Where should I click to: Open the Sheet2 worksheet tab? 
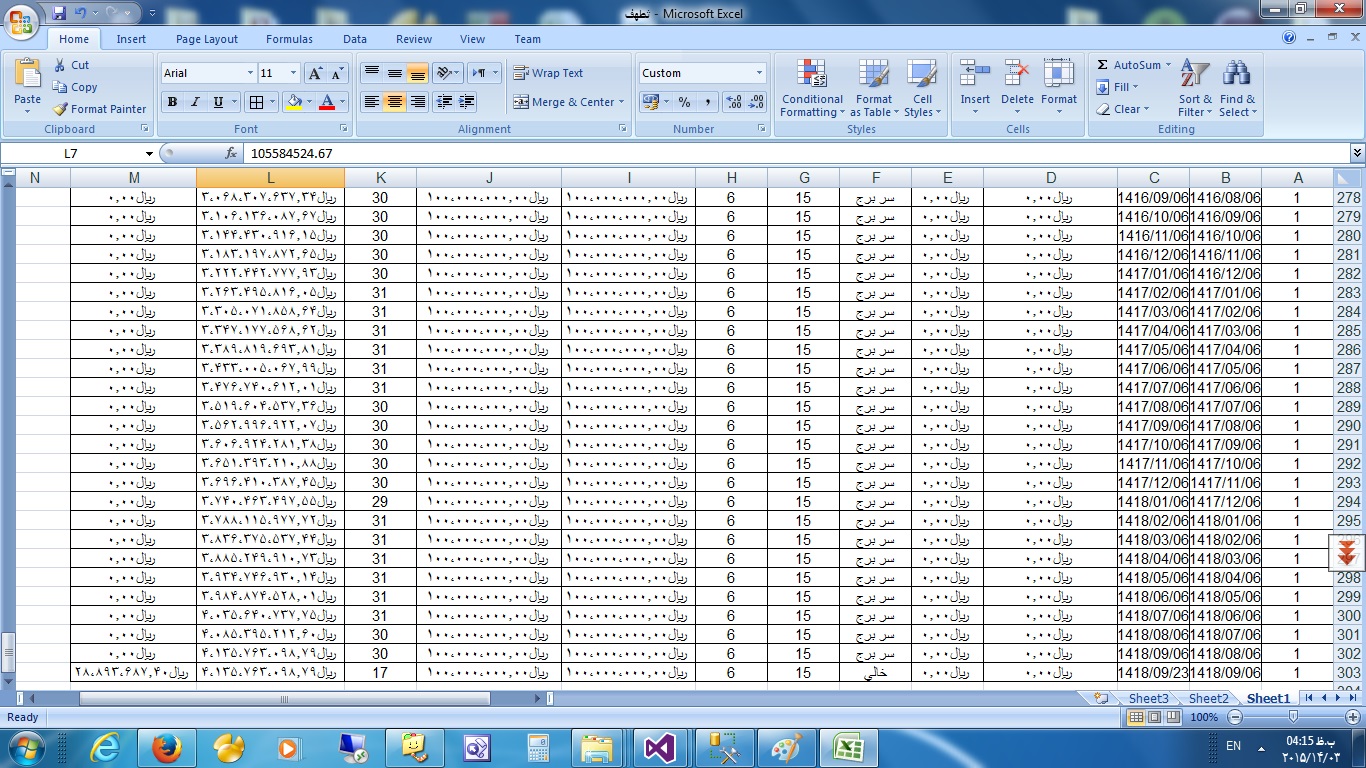click(1208, 698)
